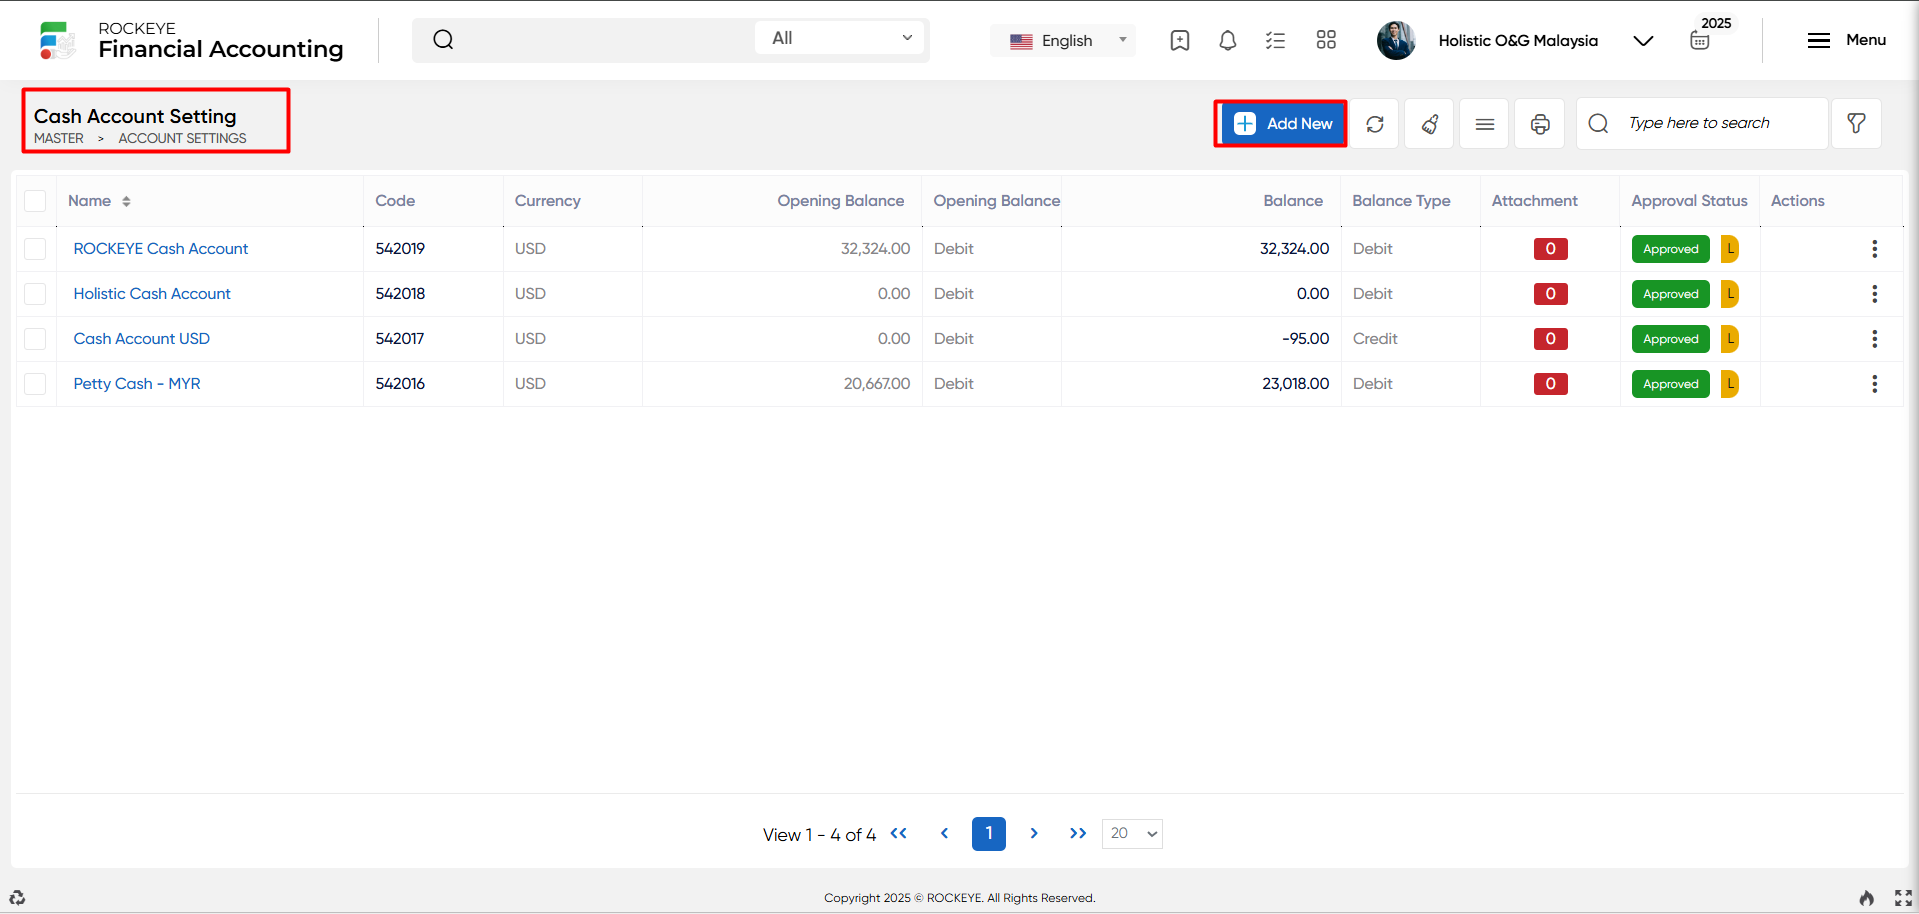Select page 1 in pagination
Image resolution: width=1919 pixels, height=914 pixels.
[989, 834]
